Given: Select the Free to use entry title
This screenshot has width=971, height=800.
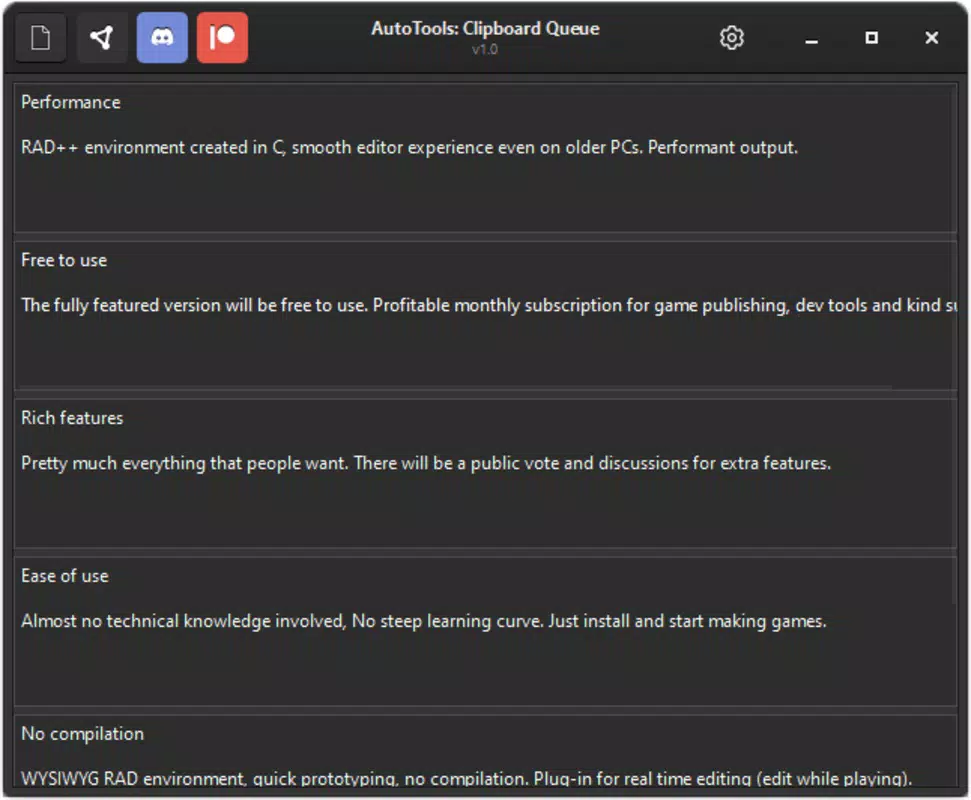Looking at the screenshot, I should tap(64, 260).
